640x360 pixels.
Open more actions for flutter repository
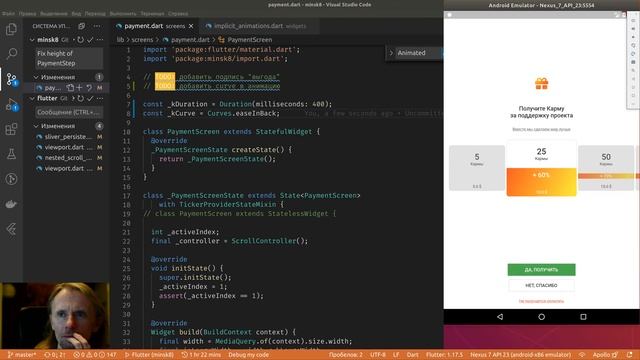100,98
